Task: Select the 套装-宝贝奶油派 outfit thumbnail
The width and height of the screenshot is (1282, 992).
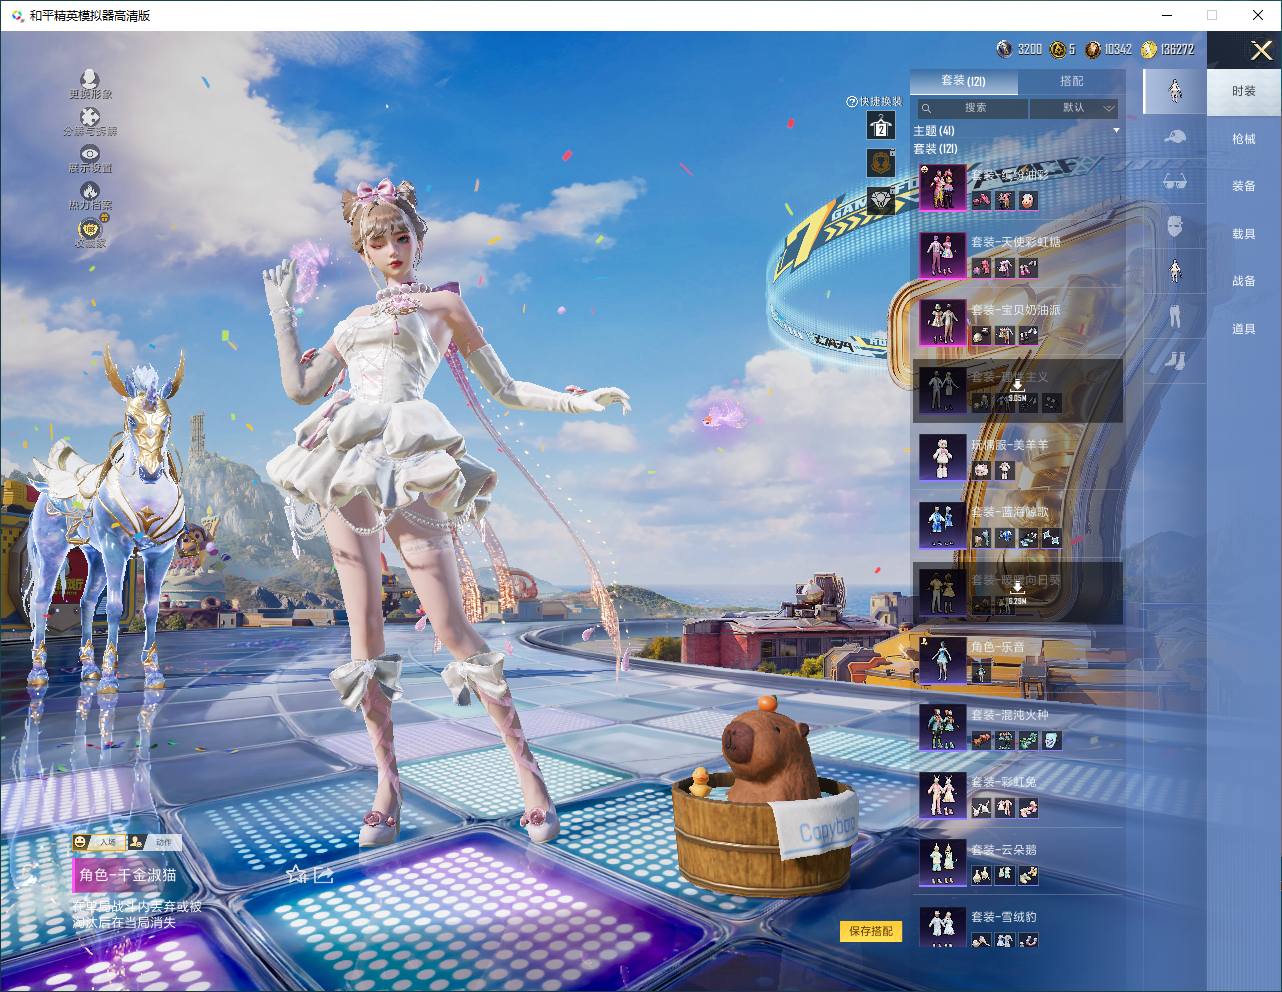Action: pyautogui.click(x=942, y=322)
